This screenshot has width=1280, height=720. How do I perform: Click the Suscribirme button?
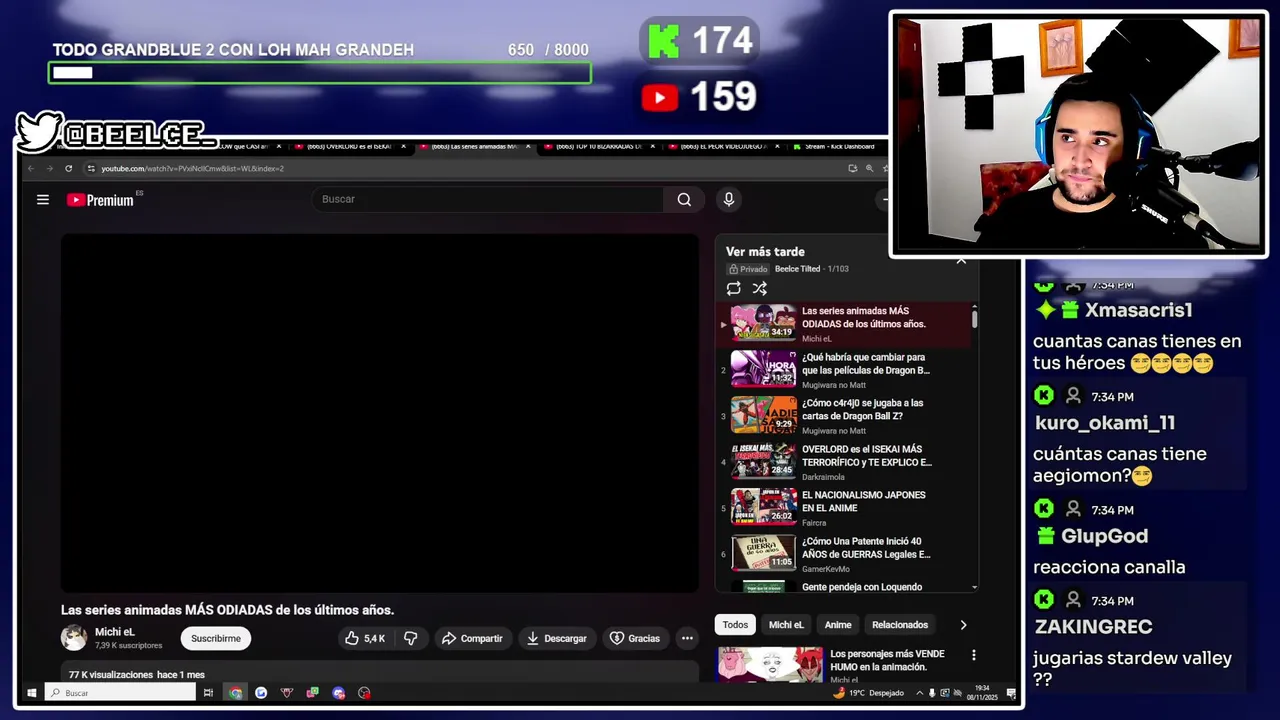click(x=216, y=638)
